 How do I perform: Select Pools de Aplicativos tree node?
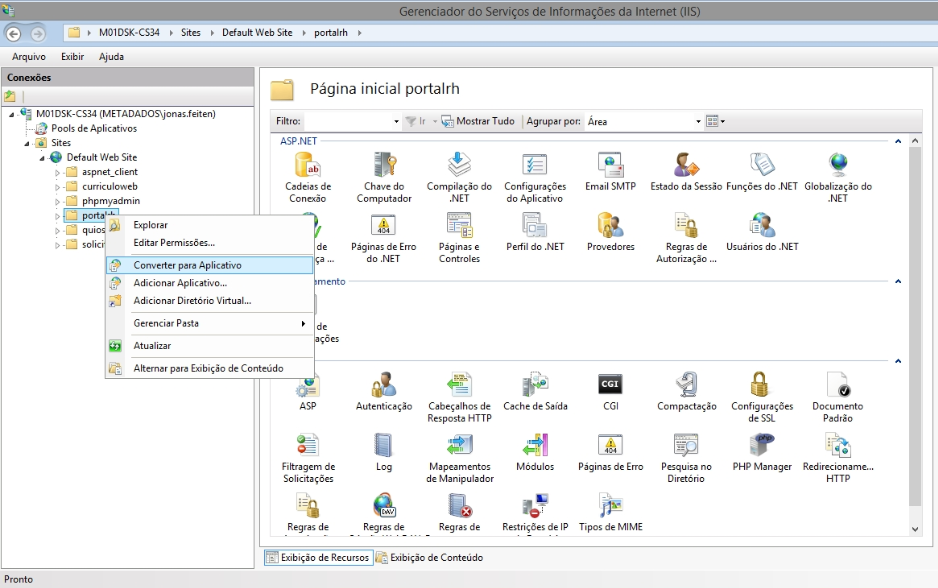click(94, 128)
